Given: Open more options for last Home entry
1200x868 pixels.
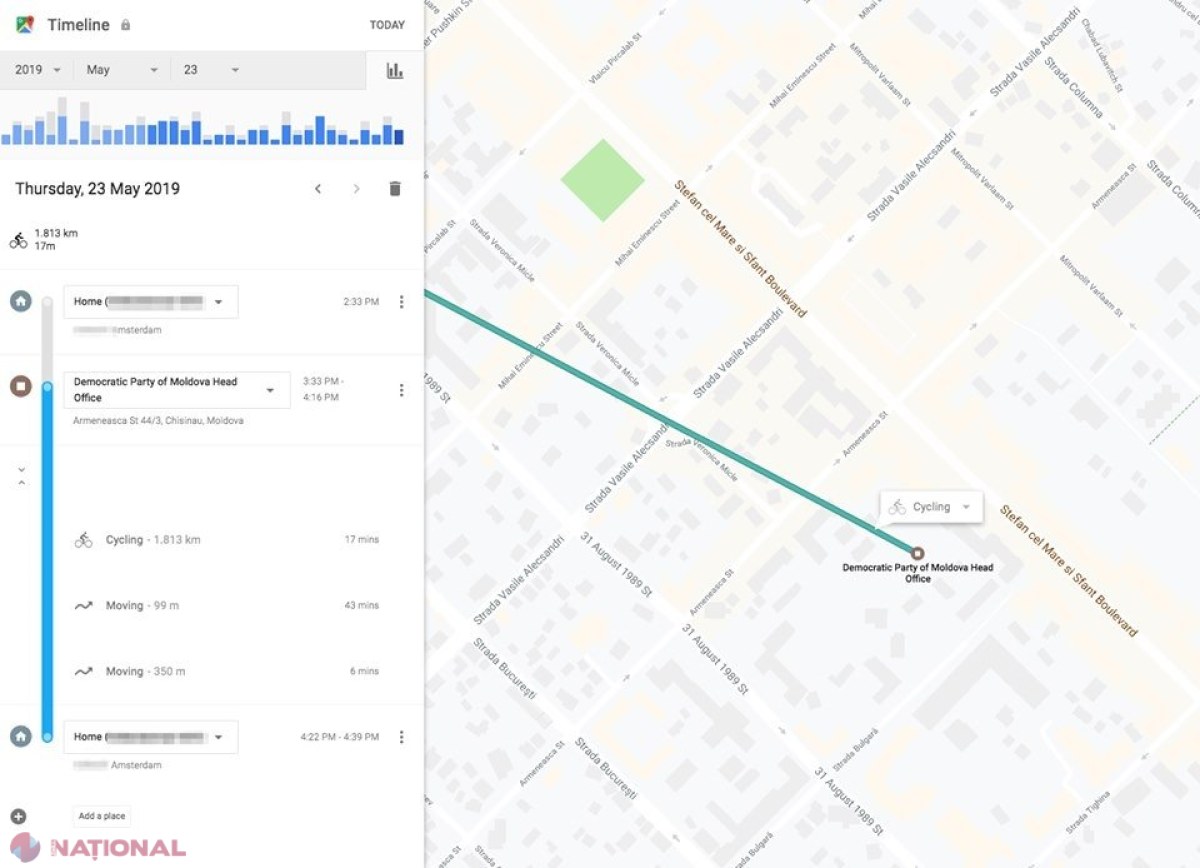Looking at the screenshot, I should click(x=402, y=737).
